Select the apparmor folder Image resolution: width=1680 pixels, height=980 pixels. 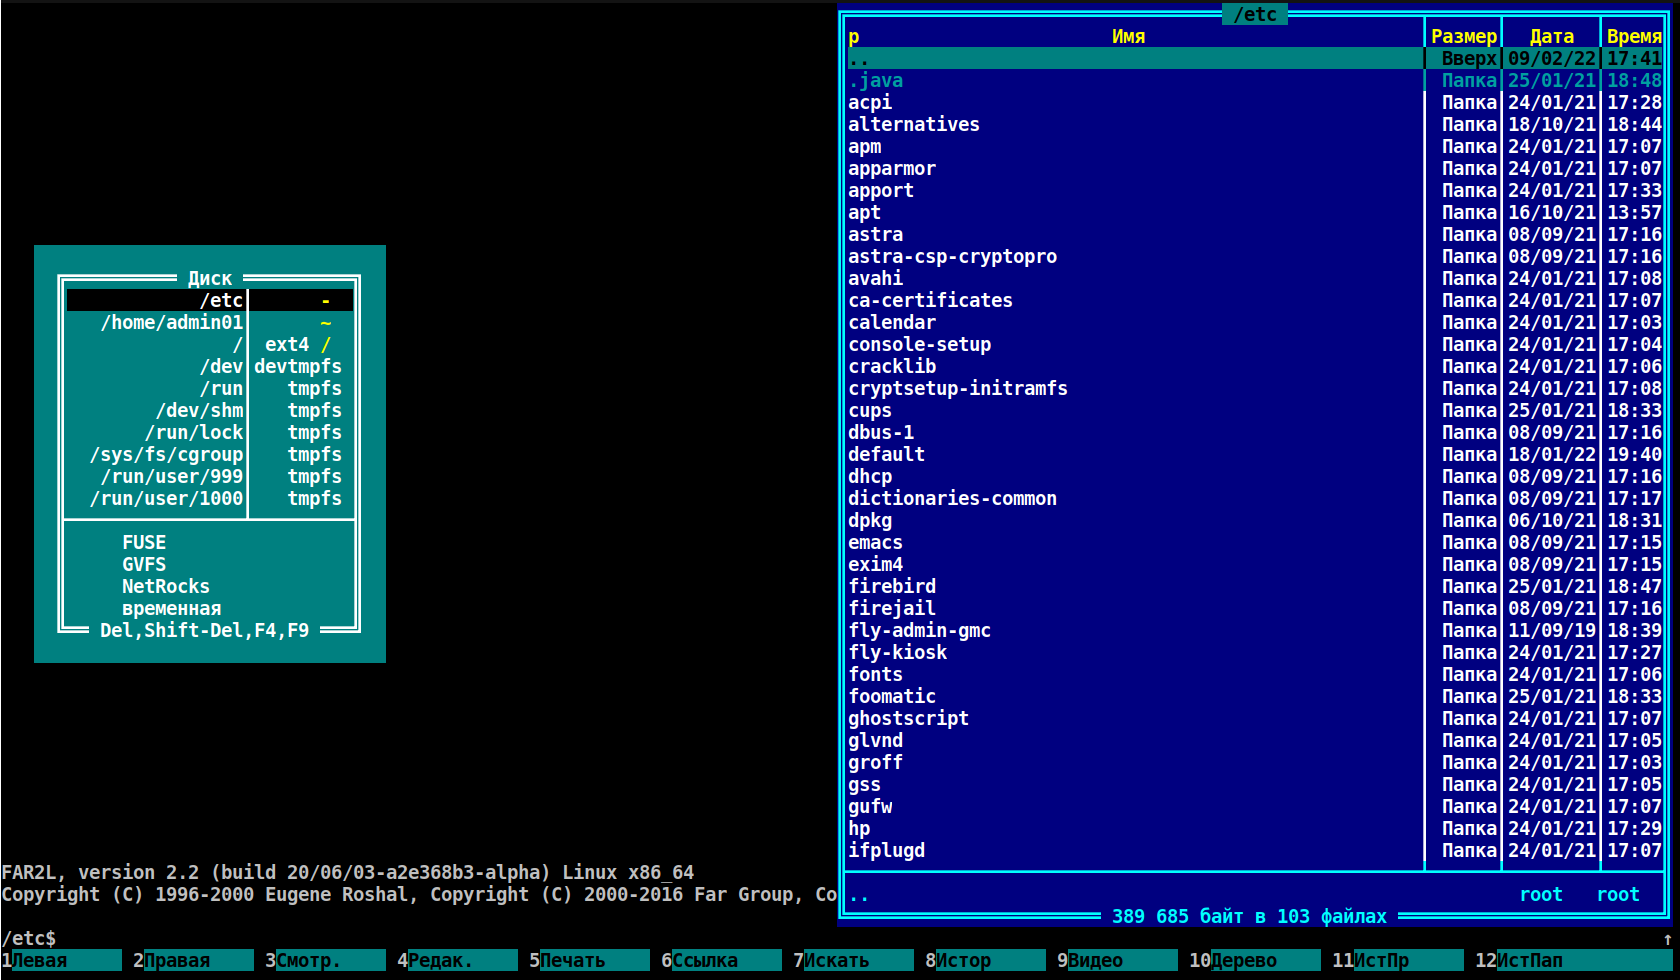[x=1255, y=168]
